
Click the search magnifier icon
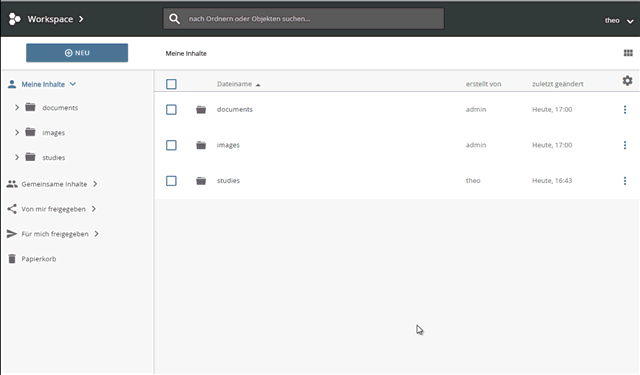click(174, 19)
